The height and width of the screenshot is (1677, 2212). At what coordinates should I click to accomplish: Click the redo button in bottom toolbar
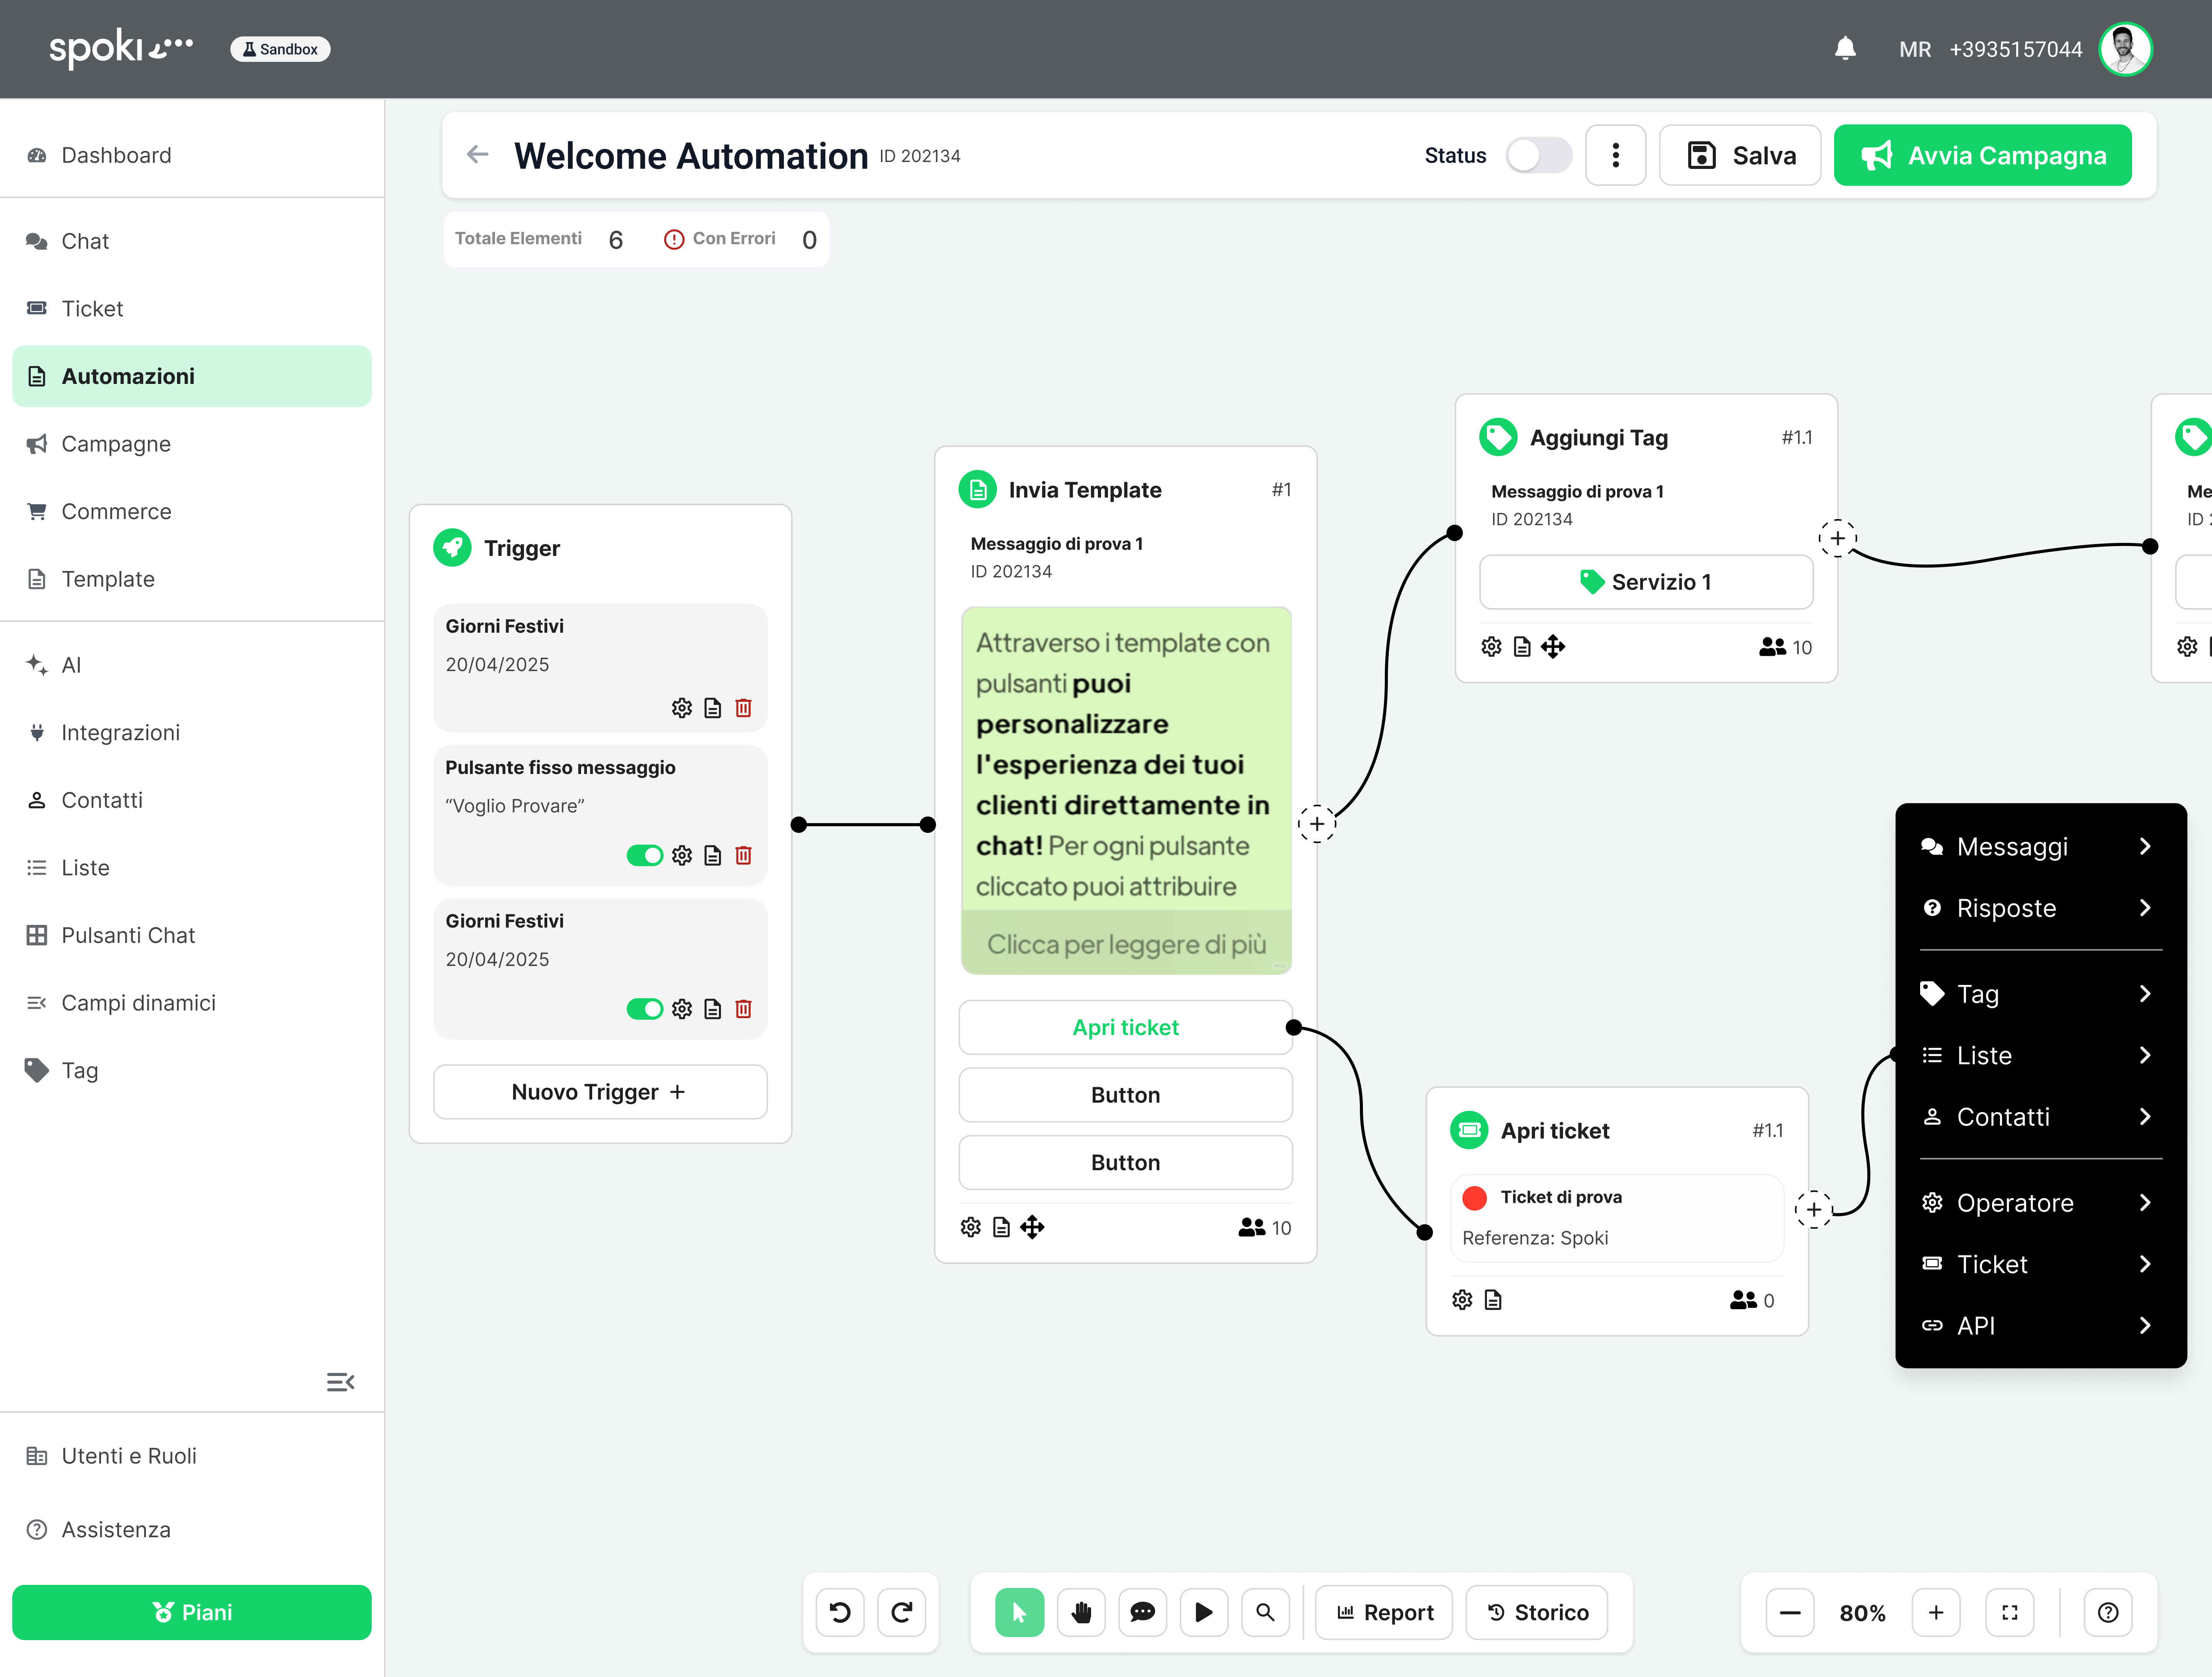[x=902, y=1612]
